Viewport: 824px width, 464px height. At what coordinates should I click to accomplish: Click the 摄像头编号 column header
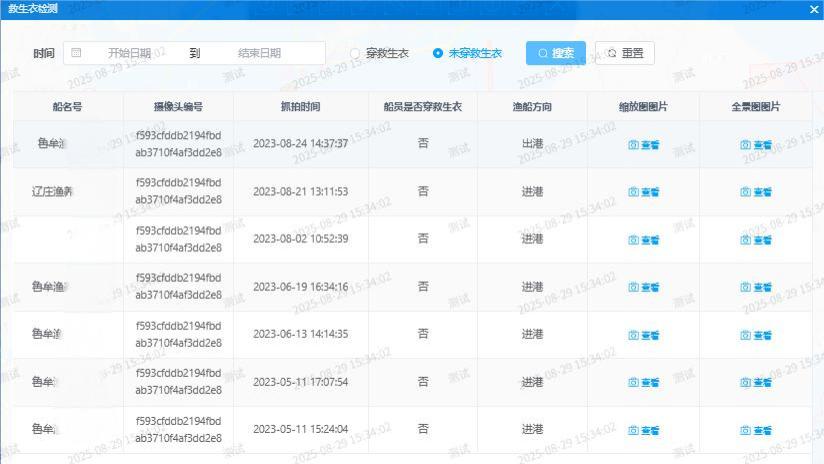pyautogui.click(x=178, y=107)
